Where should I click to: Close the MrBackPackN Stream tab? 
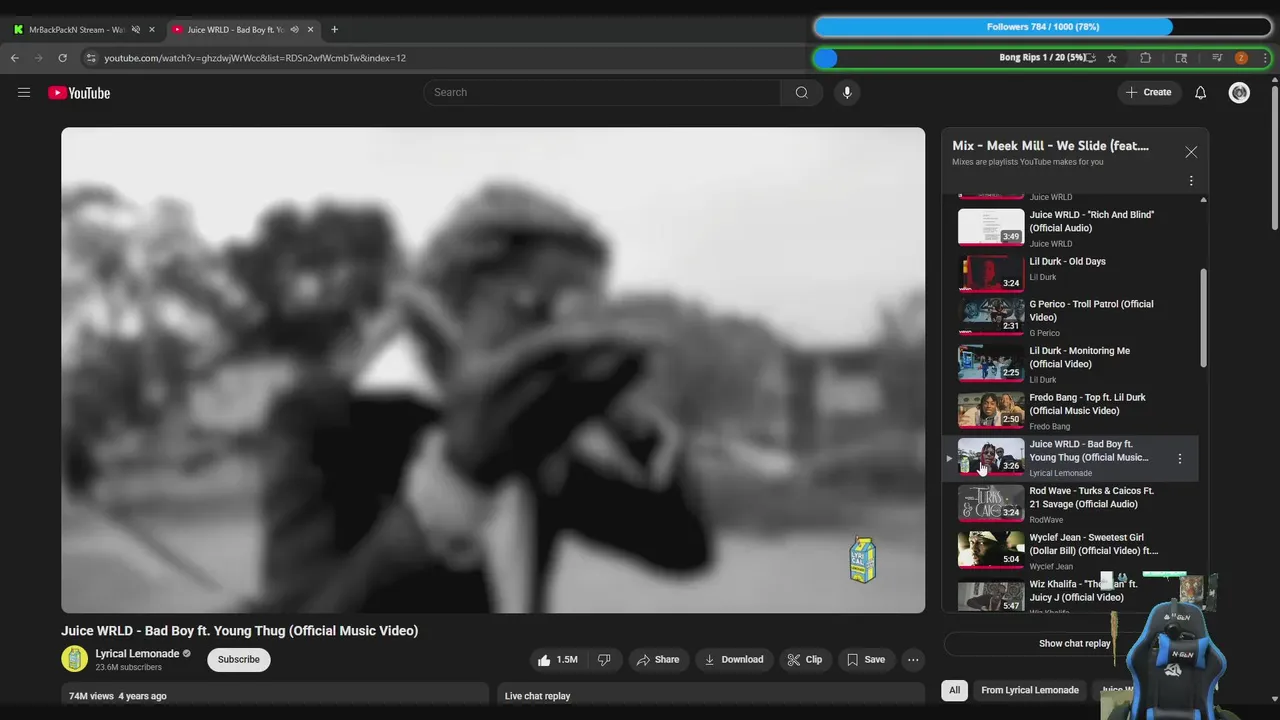[152, 29]
